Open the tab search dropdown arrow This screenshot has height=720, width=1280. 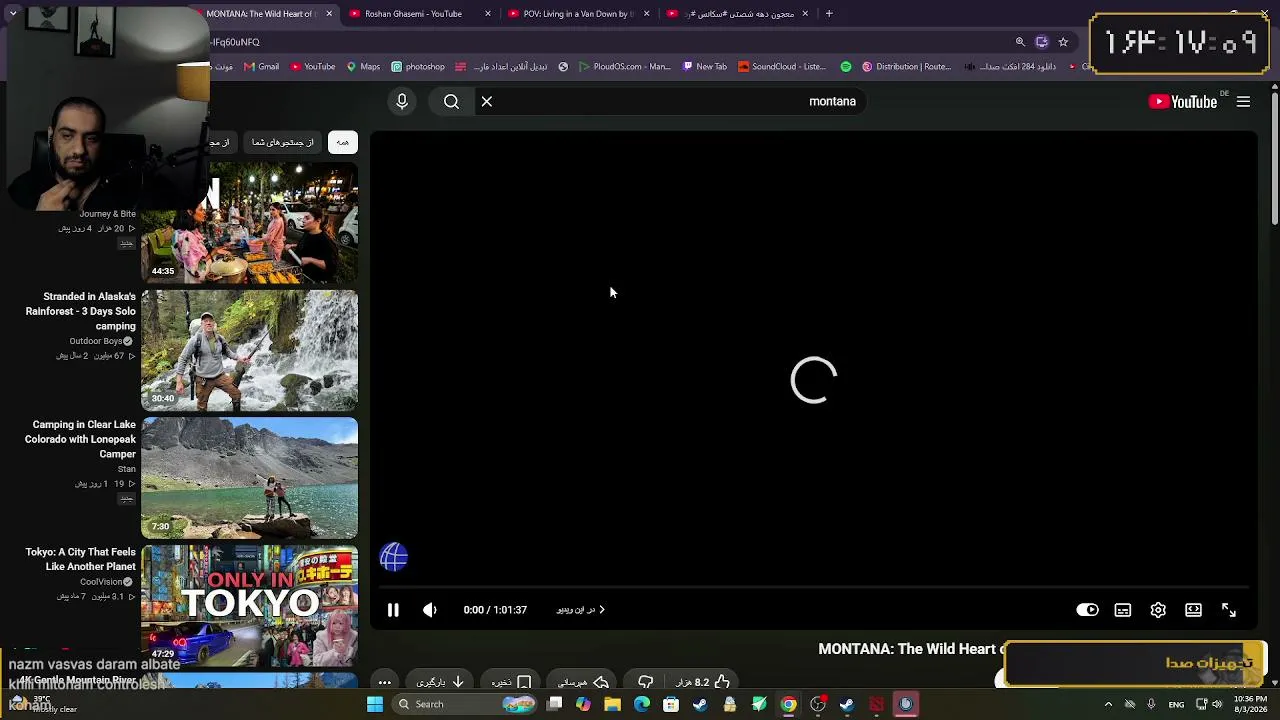(12, 14)
